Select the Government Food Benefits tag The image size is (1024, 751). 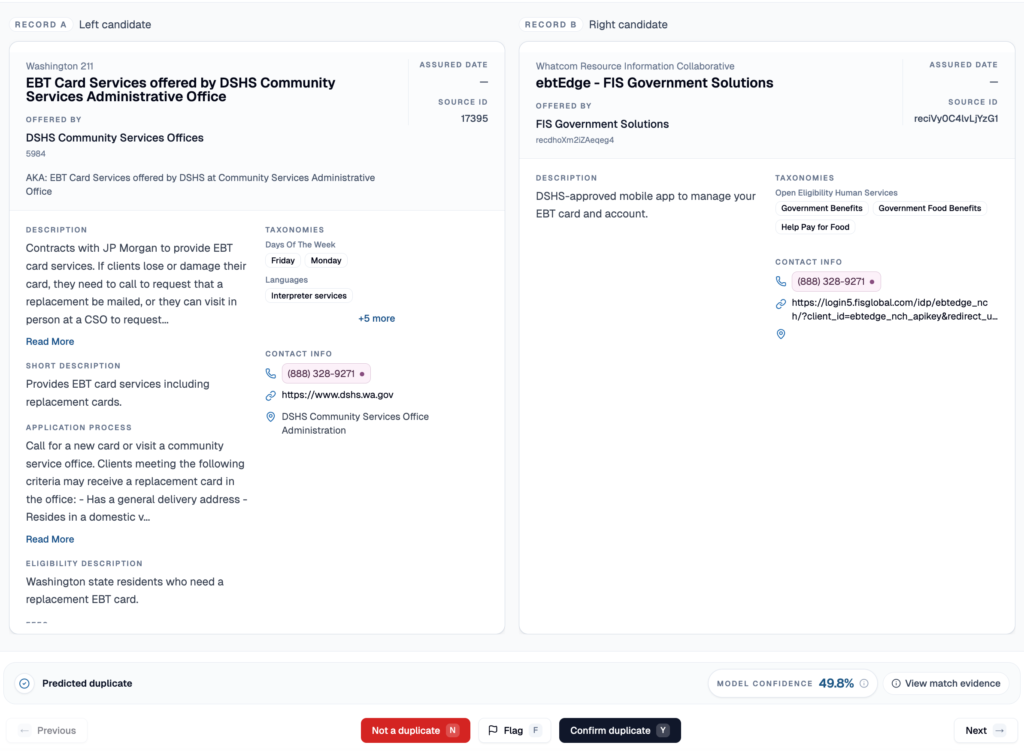[x=929, y=208]
